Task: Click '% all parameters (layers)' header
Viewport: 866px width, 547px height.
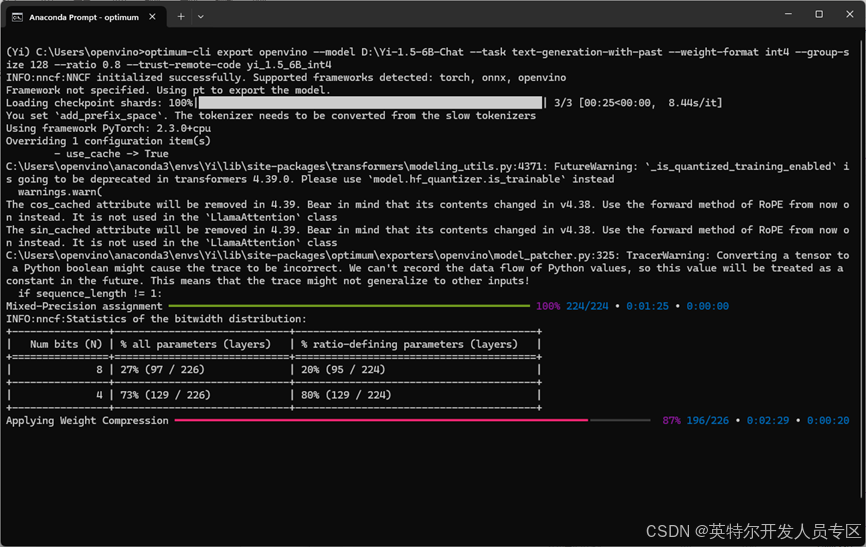Action: (196, 344)
